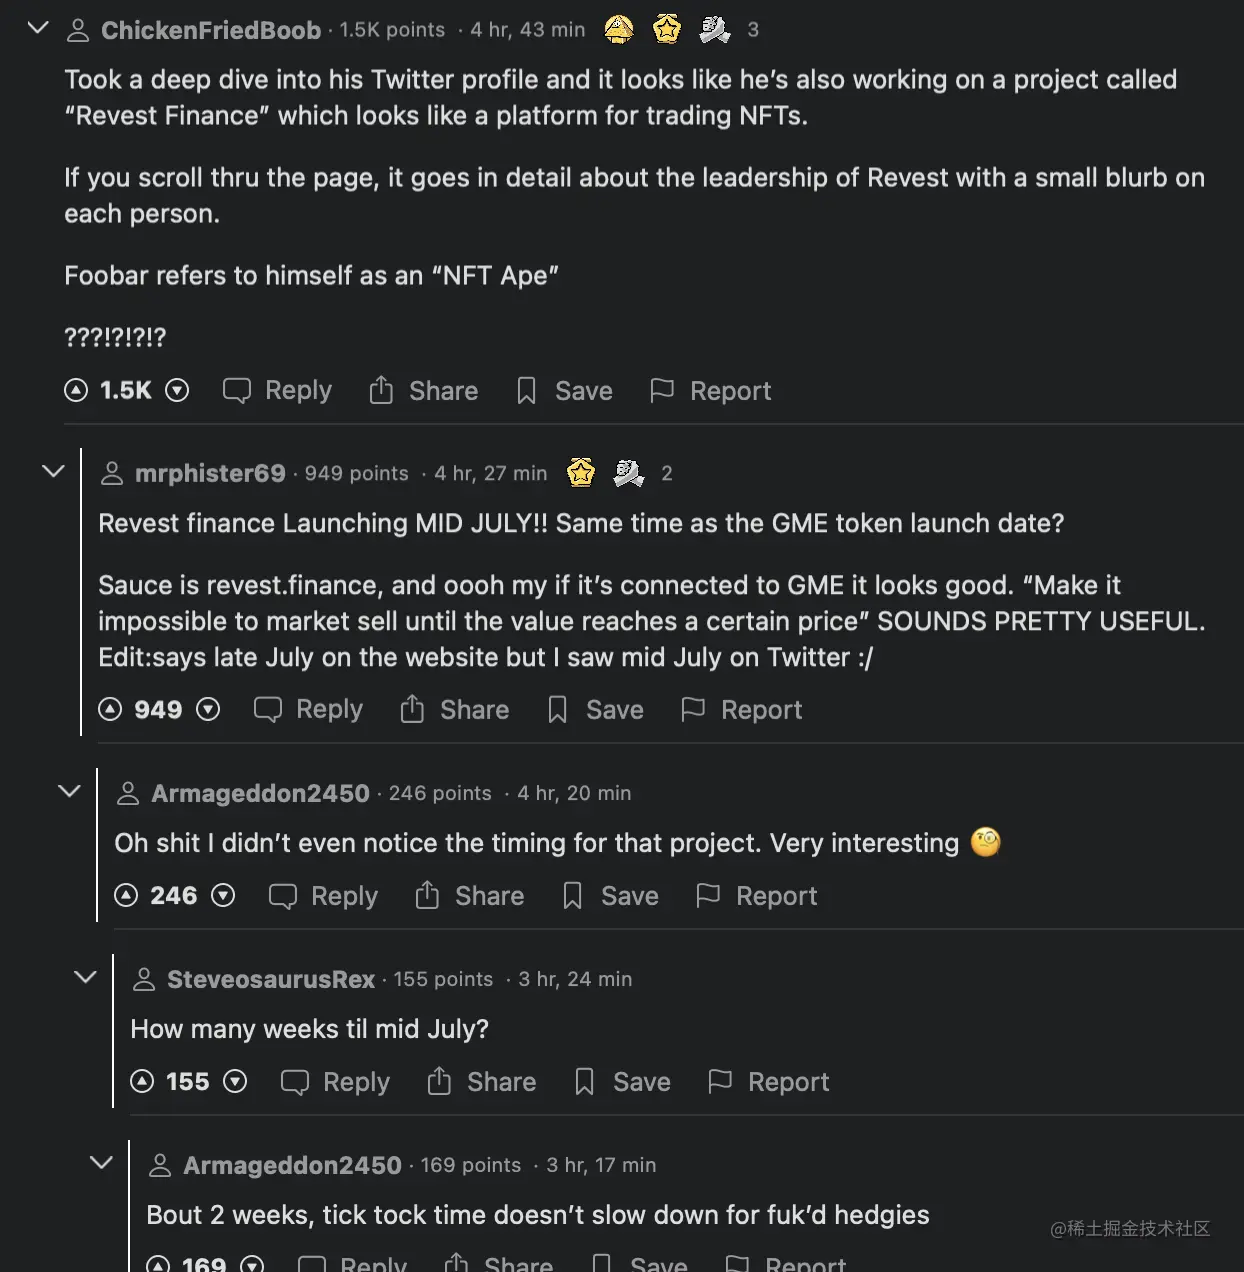Save mrphister69's comment
Image resolution: width=1244 pixels, height=1272 pixels.
tap(595, 709)
